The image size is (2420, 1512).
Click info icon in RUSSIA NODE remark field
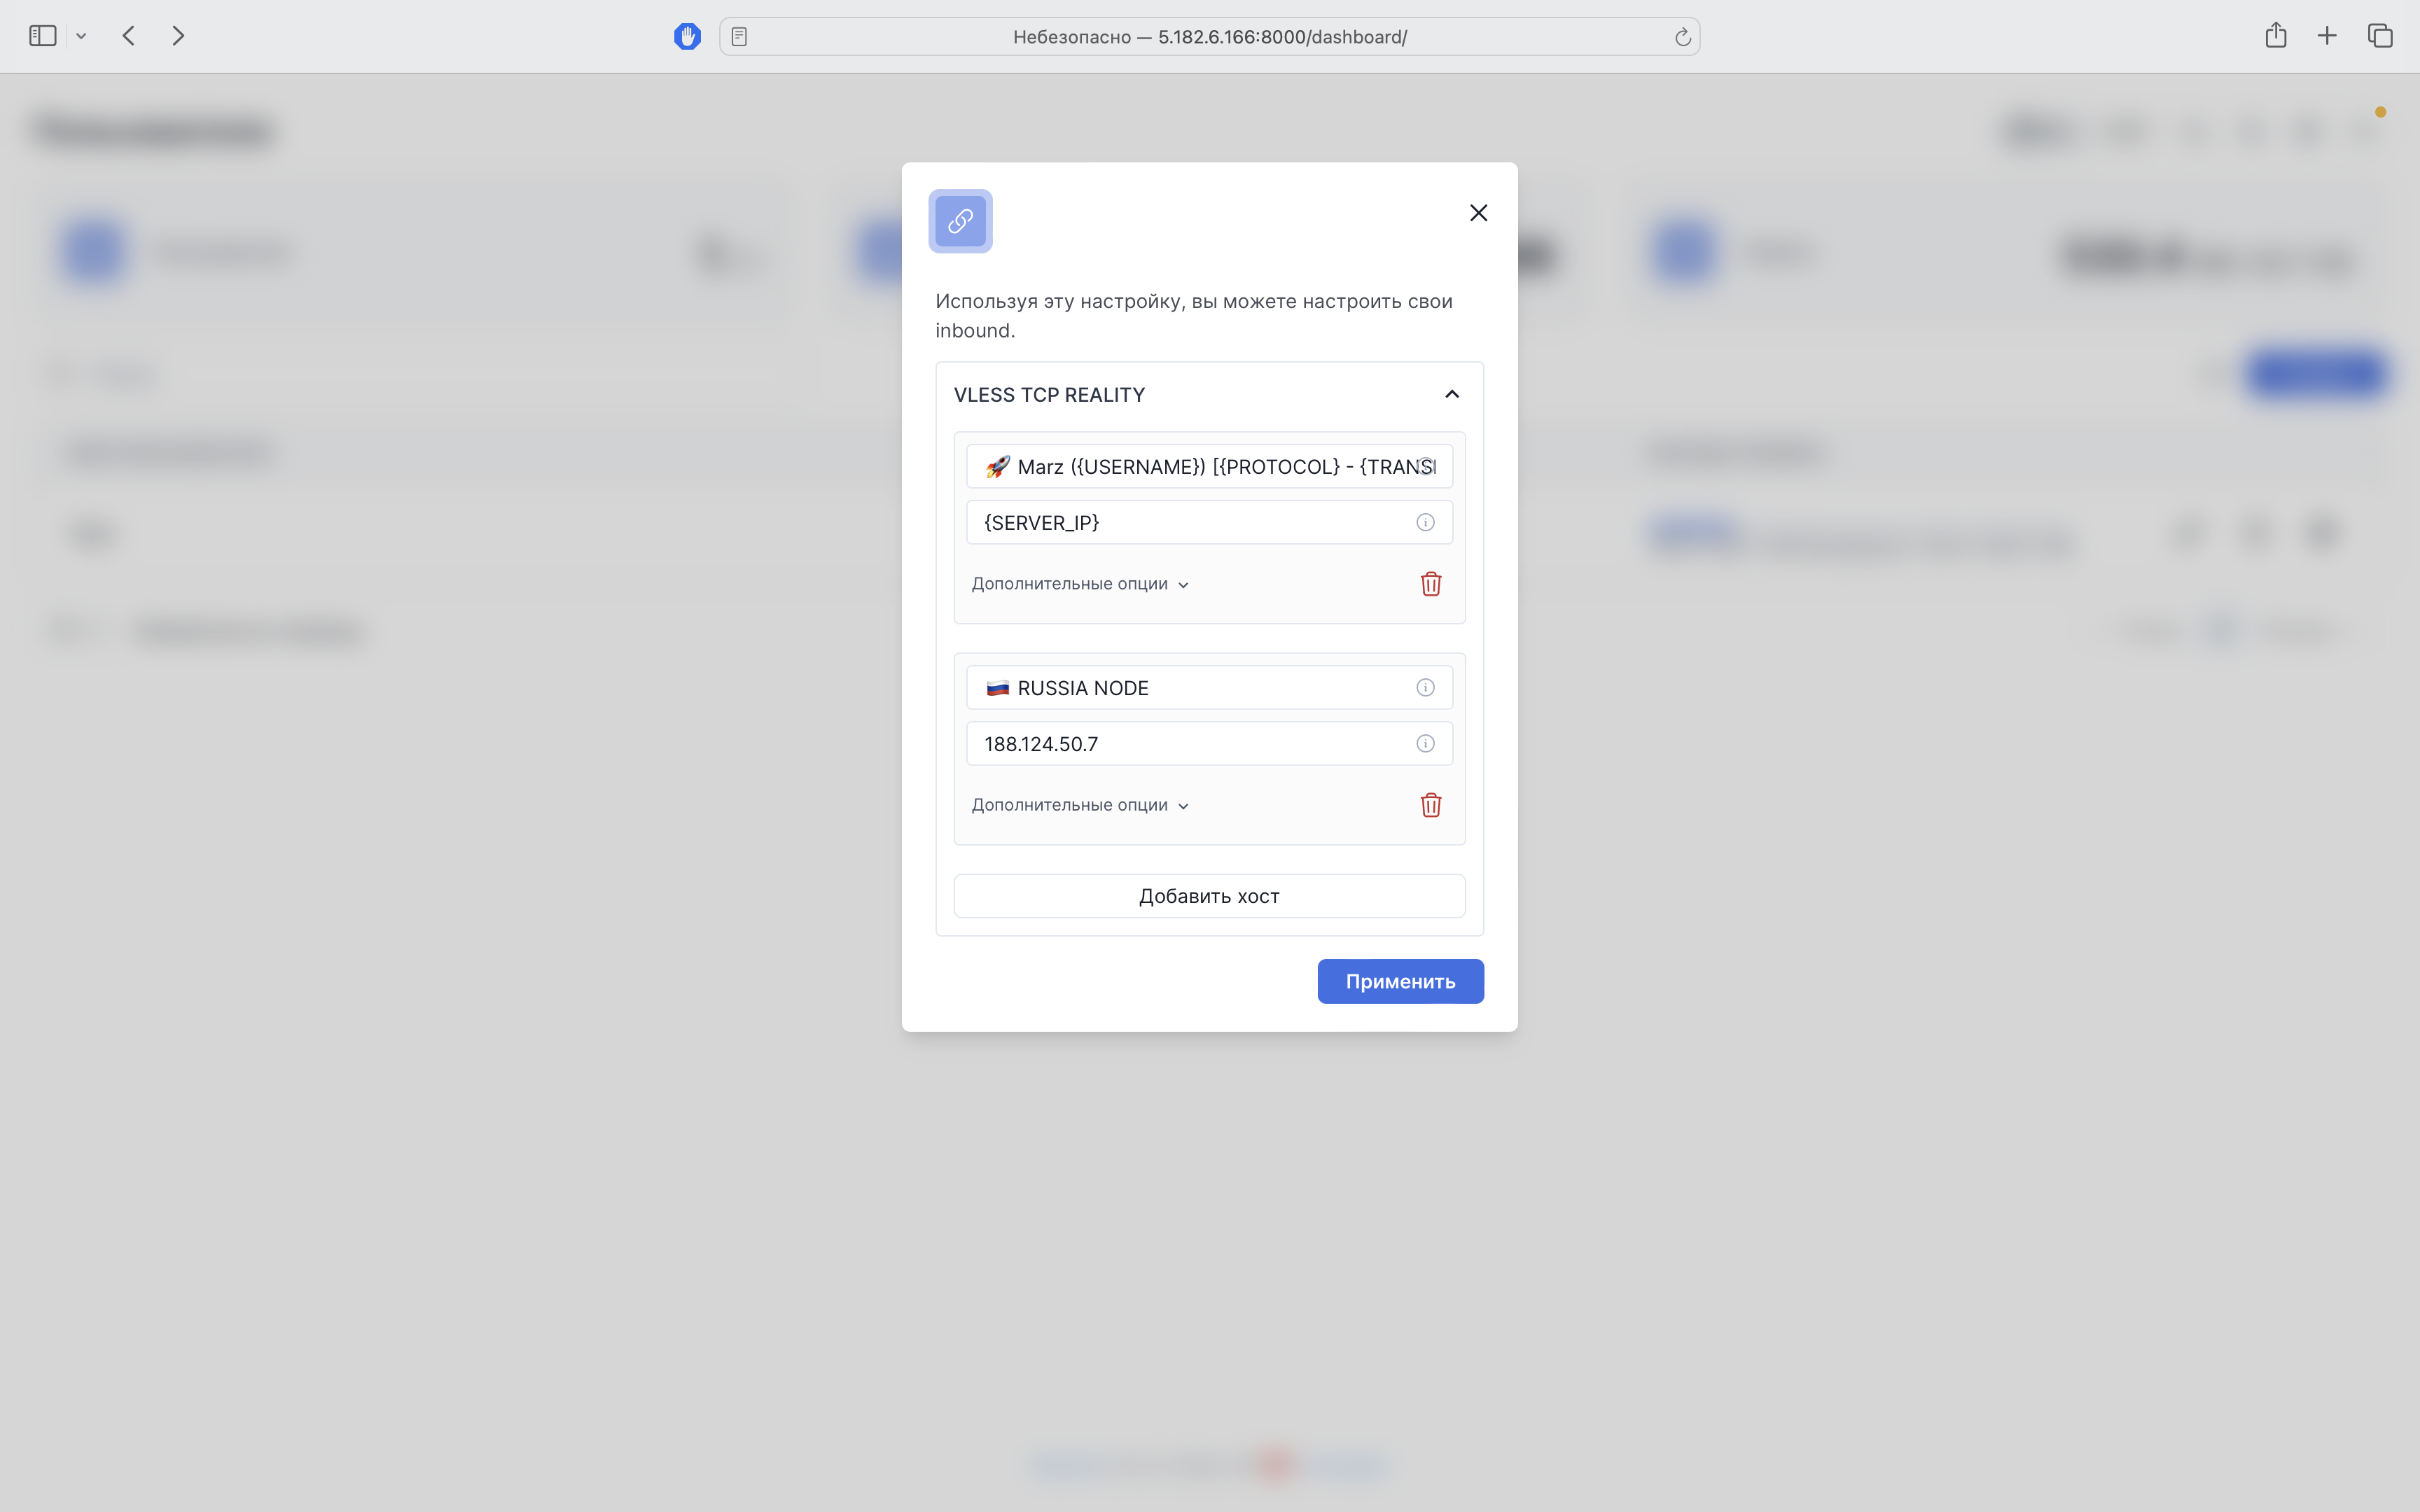click(x=1425, y=687)
